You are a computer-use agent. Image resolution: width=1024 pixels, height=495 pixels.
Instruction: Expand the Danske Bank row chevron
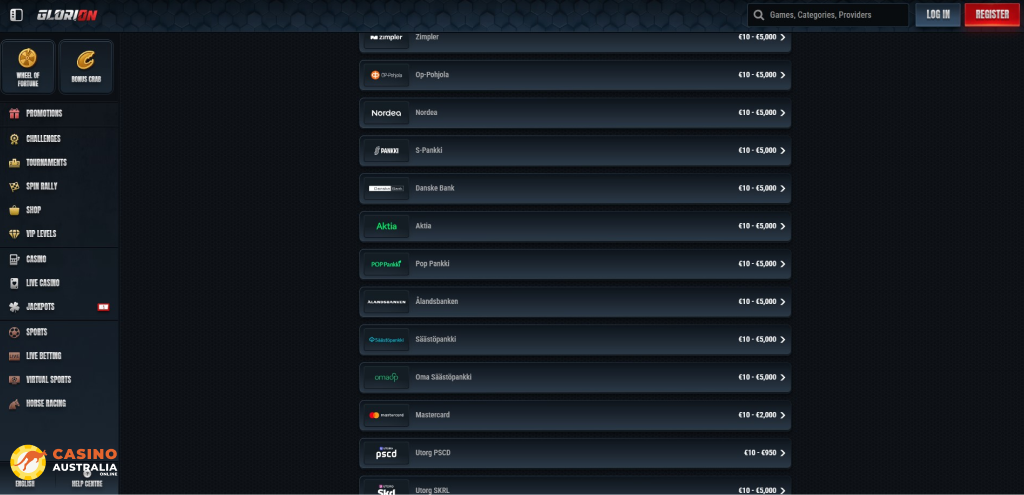click(782, 189)
